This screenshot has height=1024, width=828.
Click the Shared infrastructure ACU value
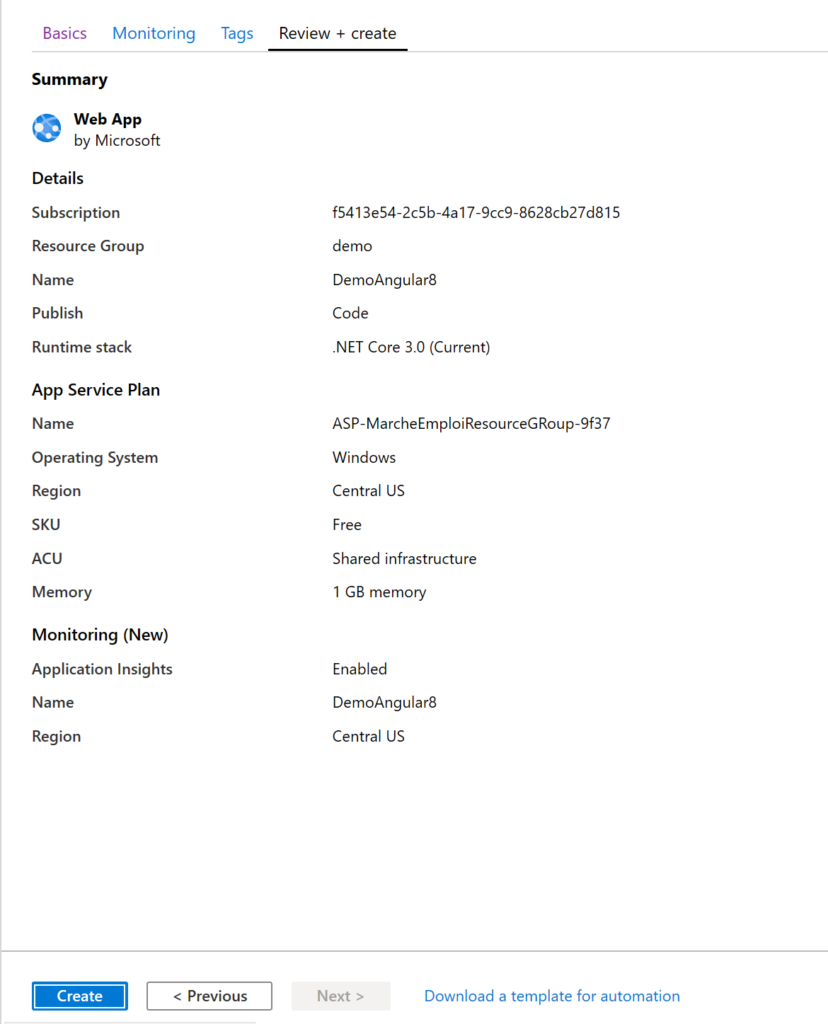[x=404, y=559]
